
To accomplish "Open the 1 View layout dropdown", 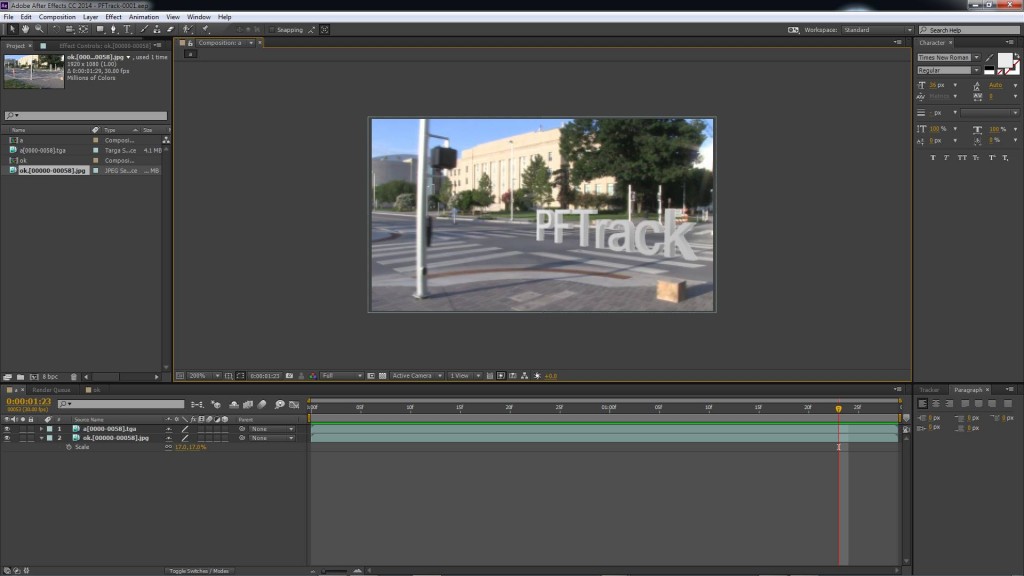I will click(464, 376).
